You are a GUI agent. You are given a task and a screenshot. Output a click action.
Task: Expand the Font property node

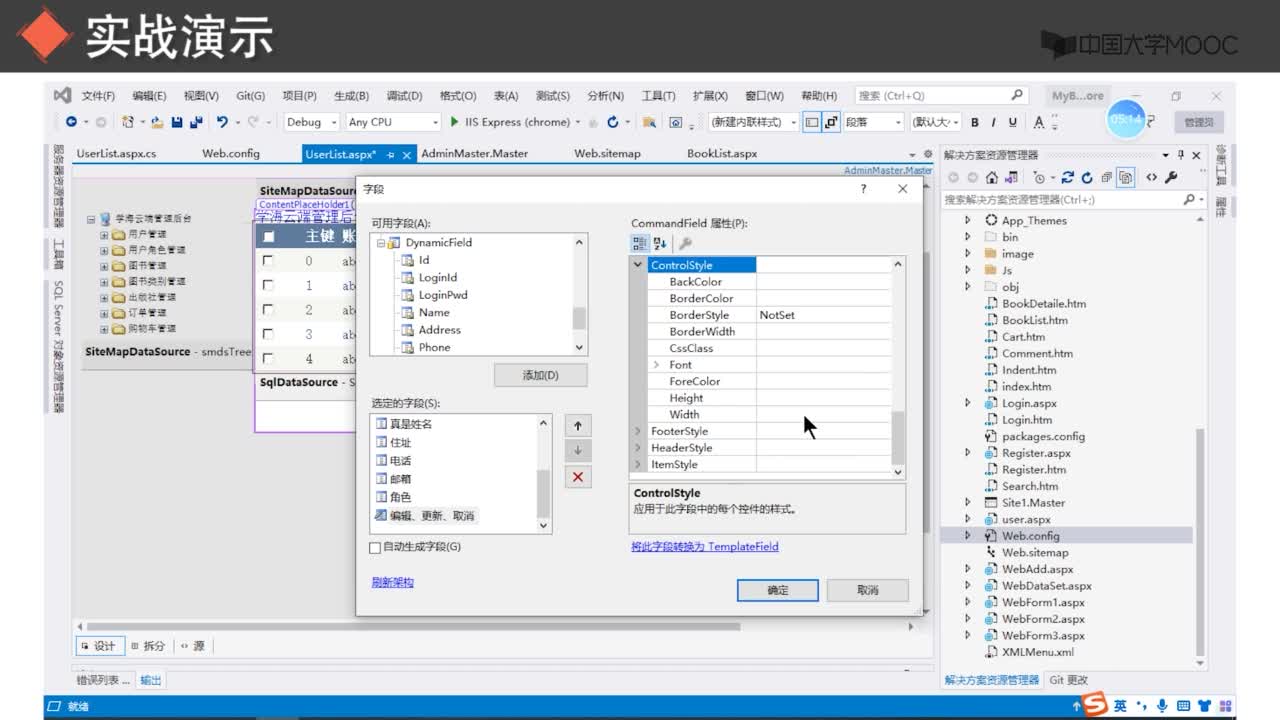657,365
